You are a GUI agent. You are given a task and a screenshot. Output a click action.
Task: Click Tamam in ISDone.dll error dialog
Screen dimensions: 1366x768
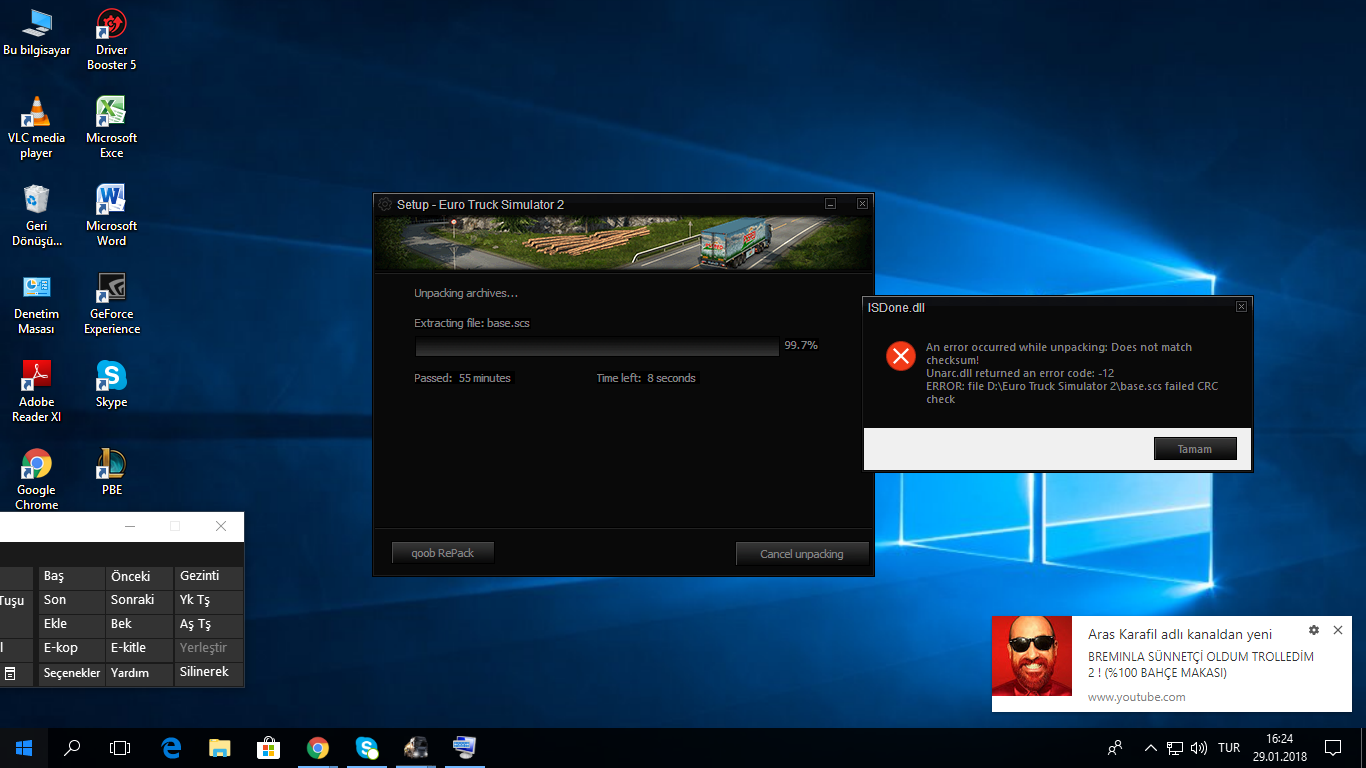[1195, 449]
